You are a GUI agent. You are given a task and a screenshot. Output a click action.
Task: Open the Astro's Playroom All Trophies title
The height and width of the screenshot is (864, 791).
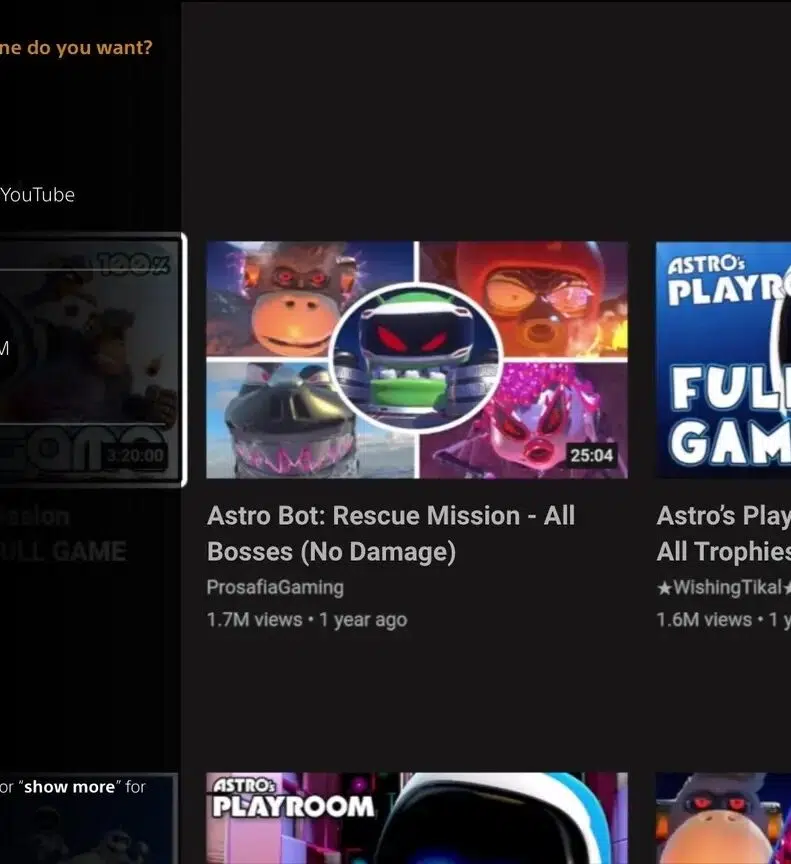click(x=722, y=533)
